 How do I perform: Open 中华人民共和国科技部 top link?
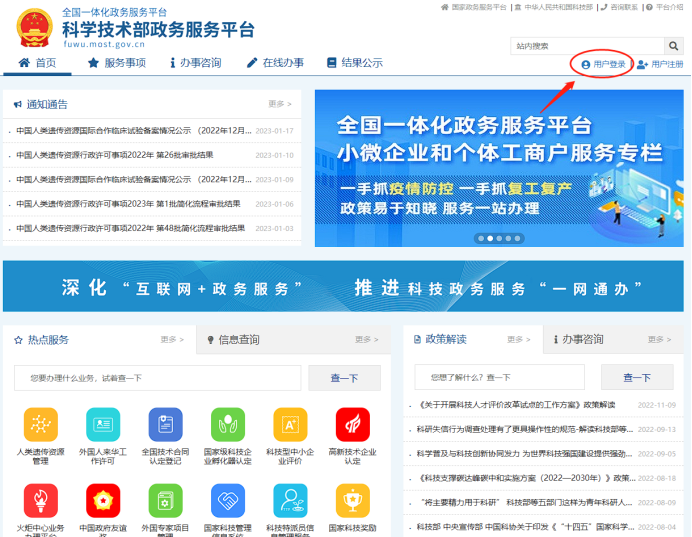[x=554, y=7]
